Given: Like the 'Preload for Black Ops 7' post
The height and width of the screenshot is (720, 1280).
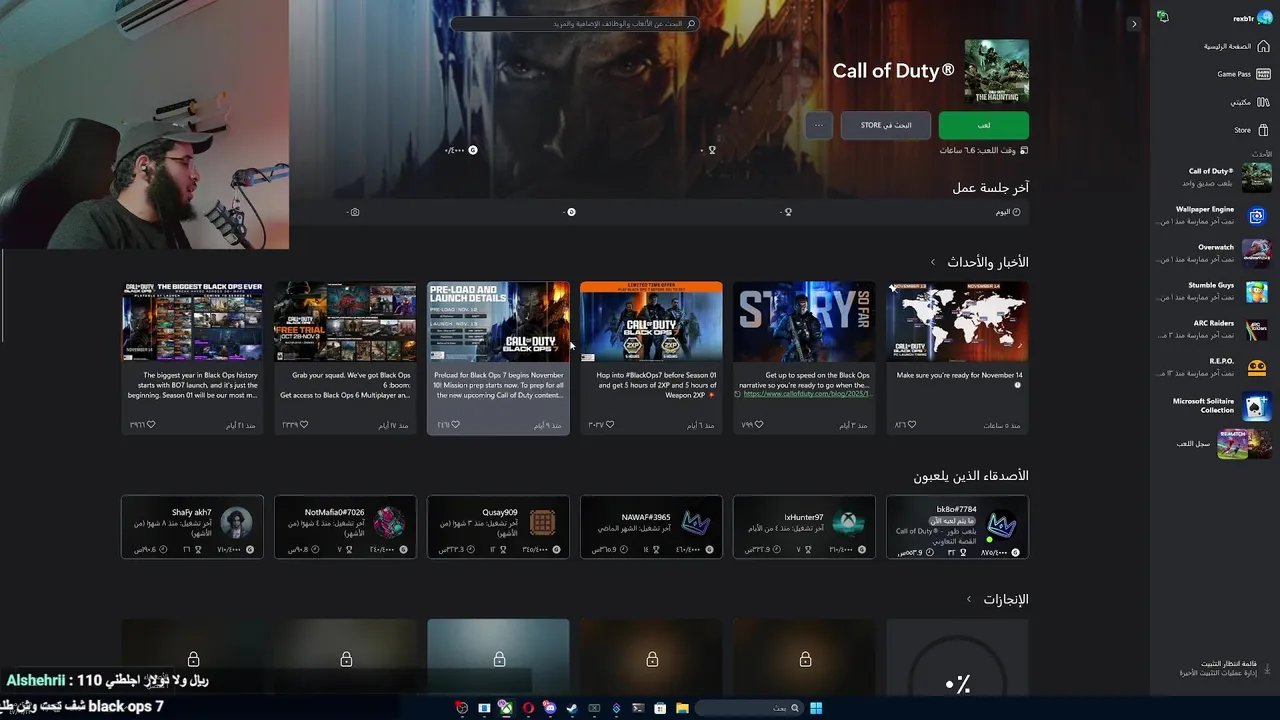Looking at the screenshot, I should tap(456, 425).
